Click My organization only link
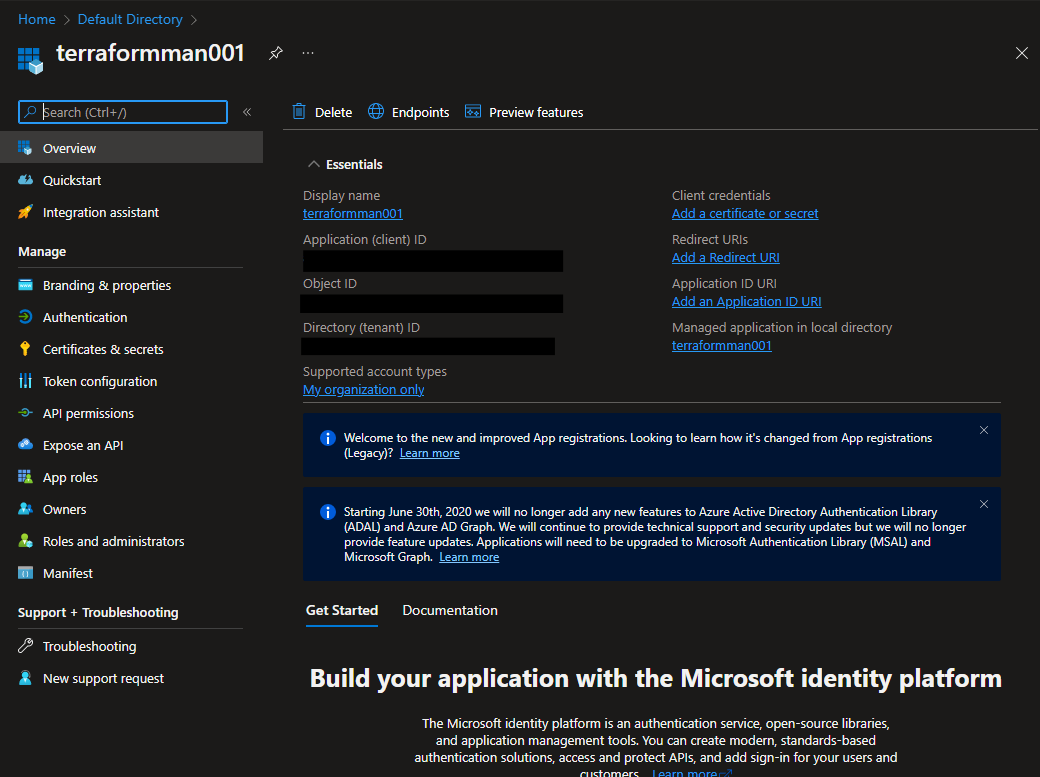The height and width of the screenshot is (777, 1040). coord(363,389)
